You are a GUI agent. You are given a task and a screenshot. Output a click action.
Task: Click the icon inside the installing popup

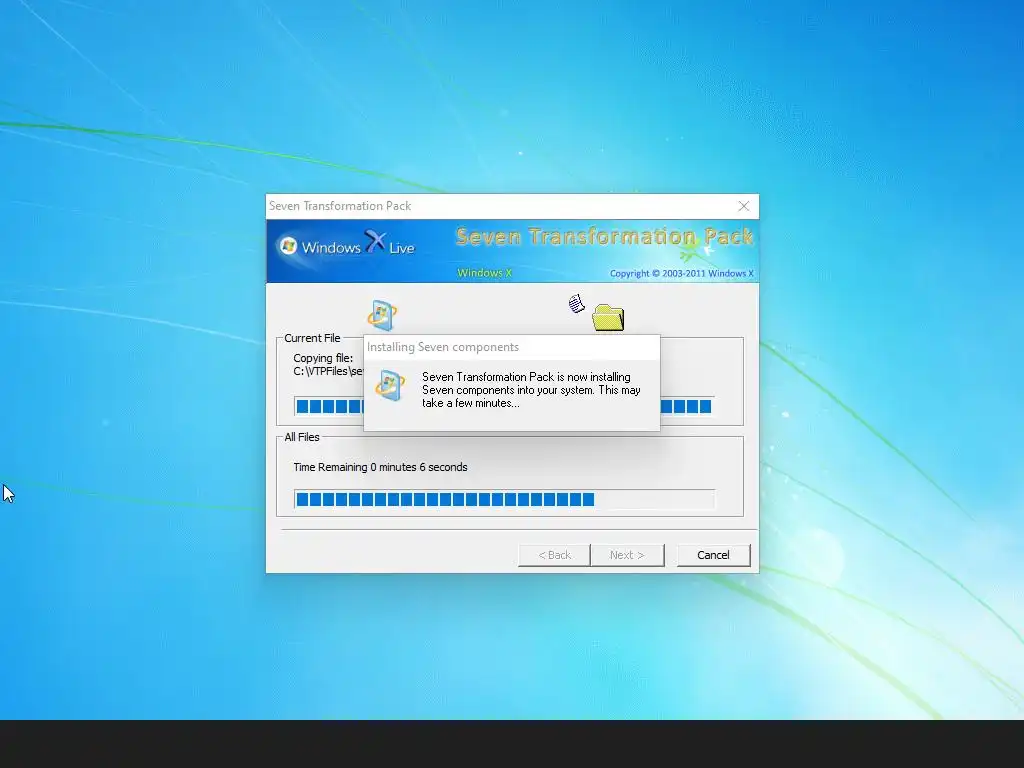coord(390,385)
